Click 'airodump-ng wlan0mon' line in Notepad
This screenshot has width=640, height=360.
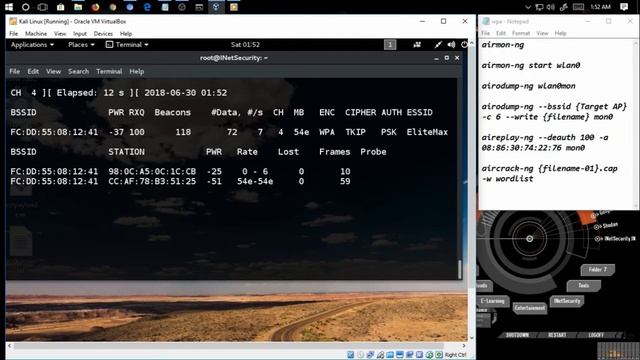tap(528, 86)
